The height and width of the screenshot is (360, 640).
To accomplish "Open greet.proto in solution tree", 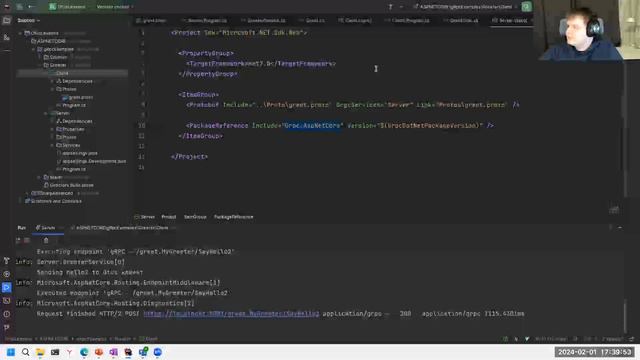I will (x=78, y=97).
